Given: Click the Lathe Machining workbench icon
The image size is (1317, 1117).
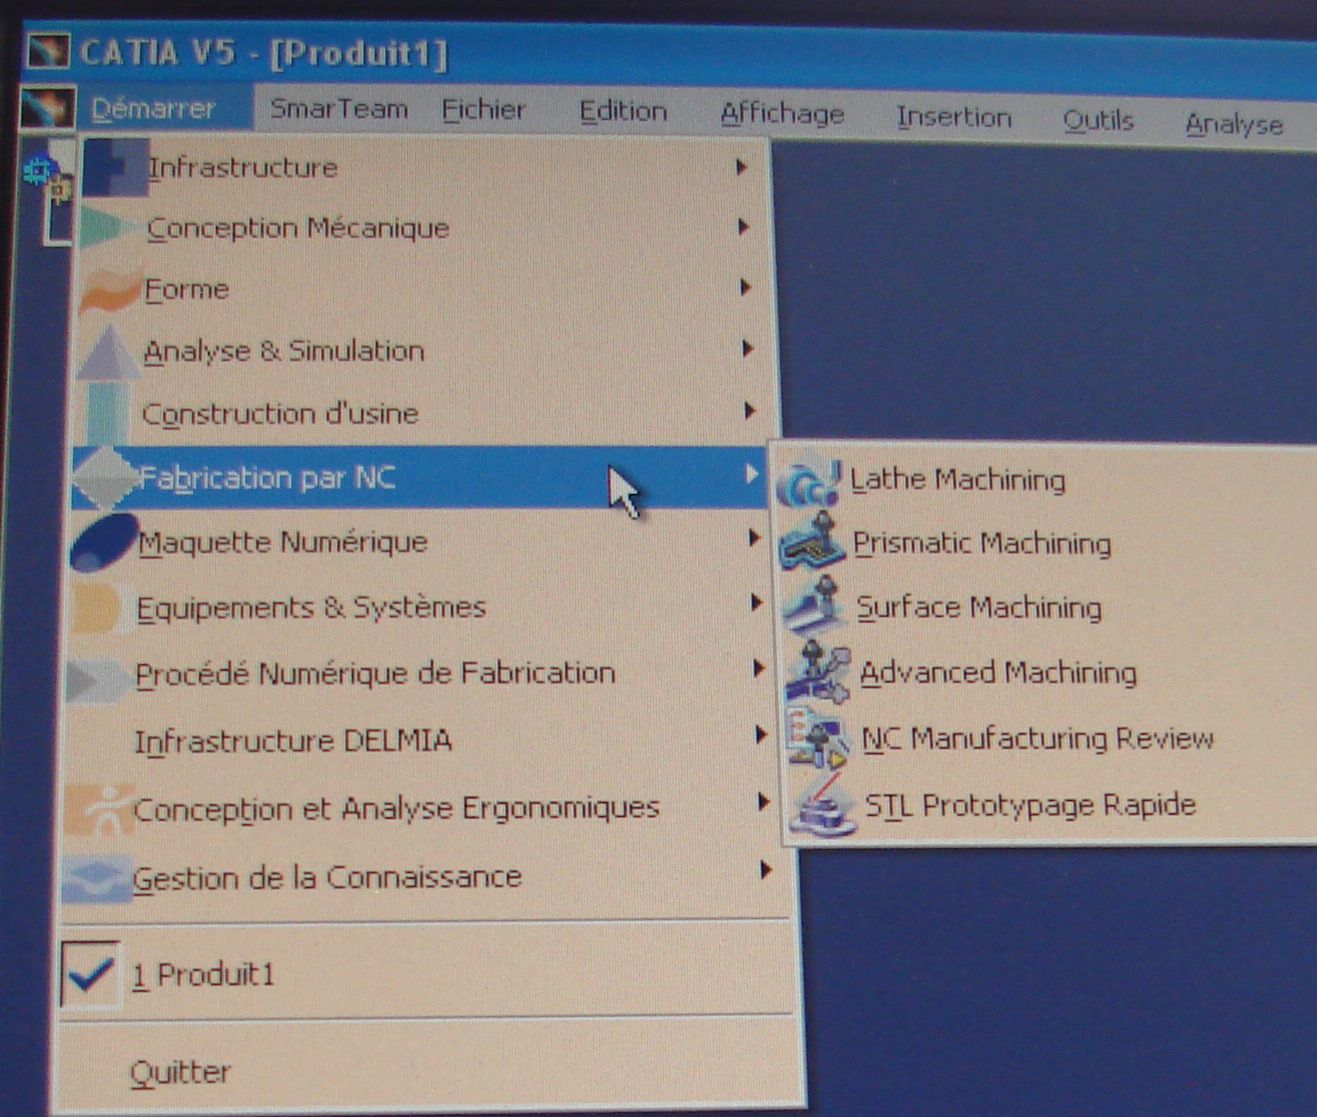Looking at the screenshot, I should tap(809, 481).
